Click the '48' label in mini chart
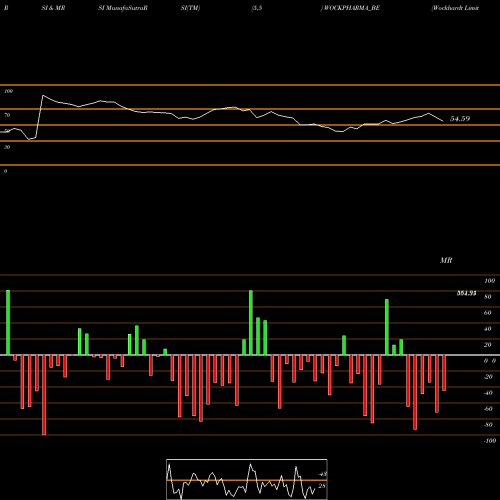The width and height of the screenshot is (500, 500). [323, 474]
